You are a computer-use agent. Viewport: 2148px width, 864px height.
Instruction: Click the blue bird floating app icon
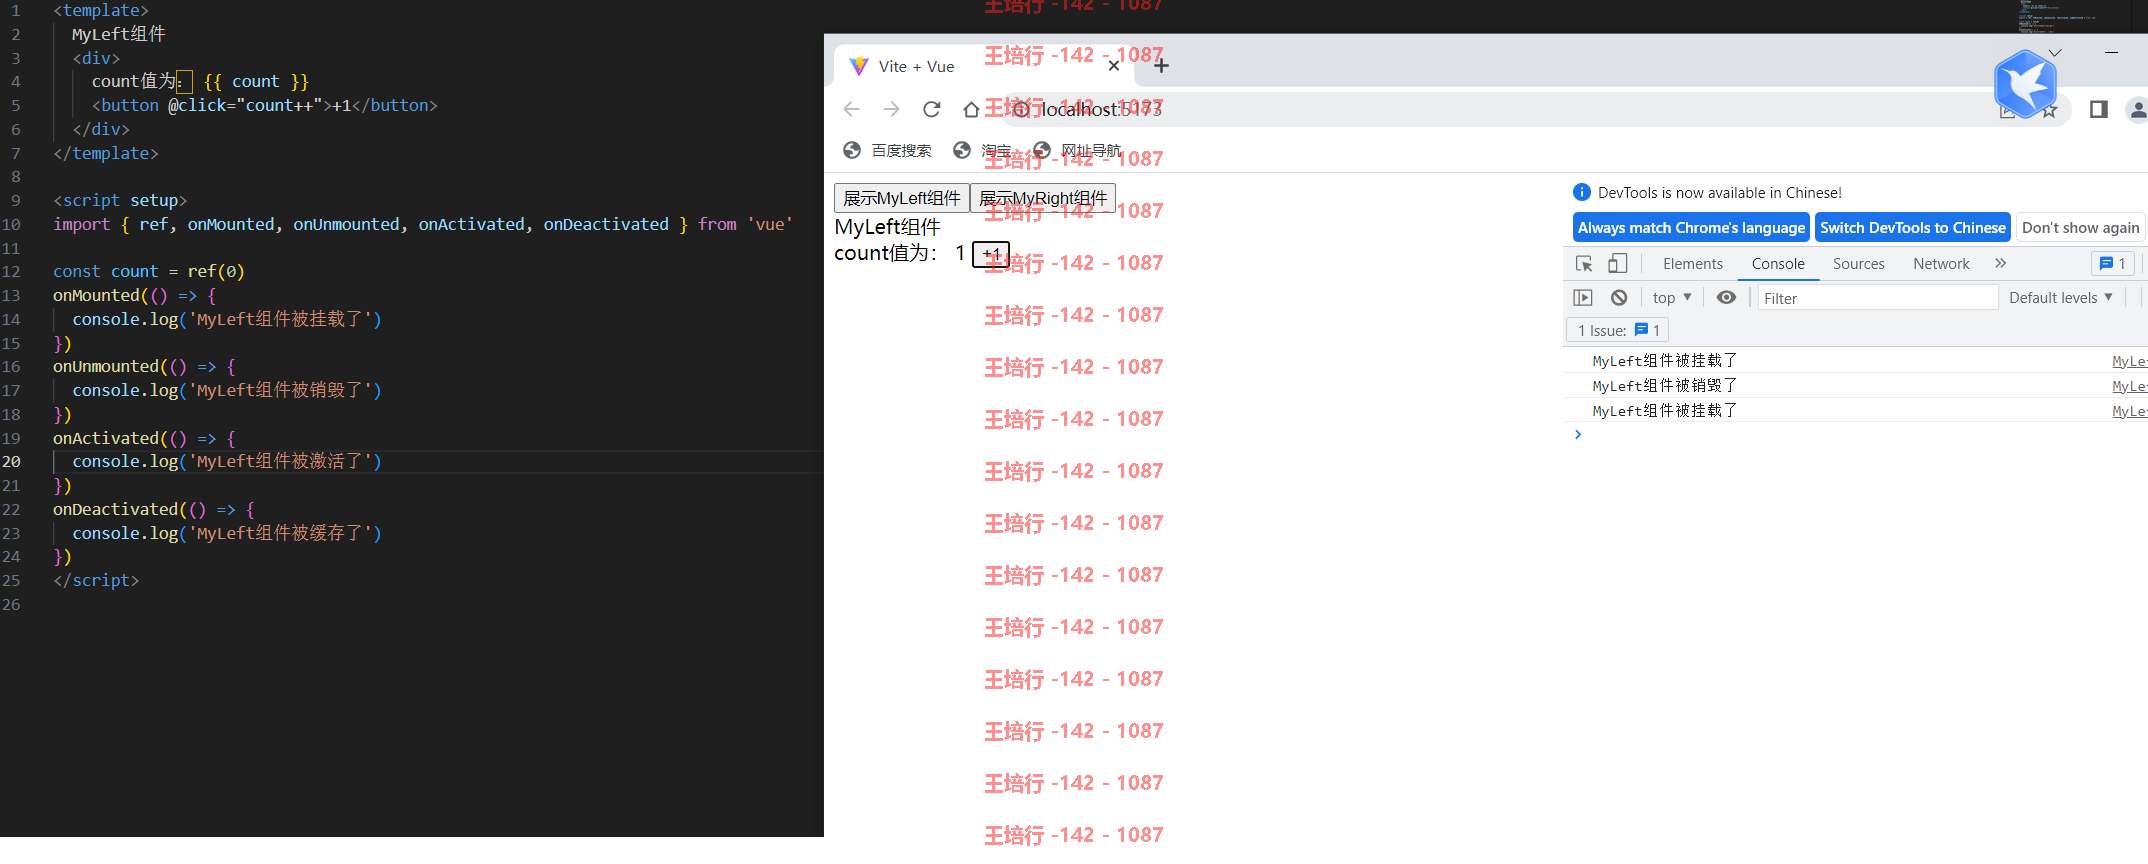(x=2025, y=84)
